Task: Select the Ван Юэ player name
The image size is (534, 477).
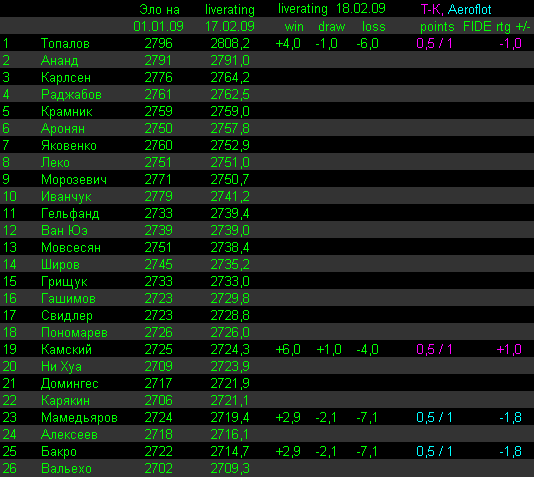Action: [64, 230]
